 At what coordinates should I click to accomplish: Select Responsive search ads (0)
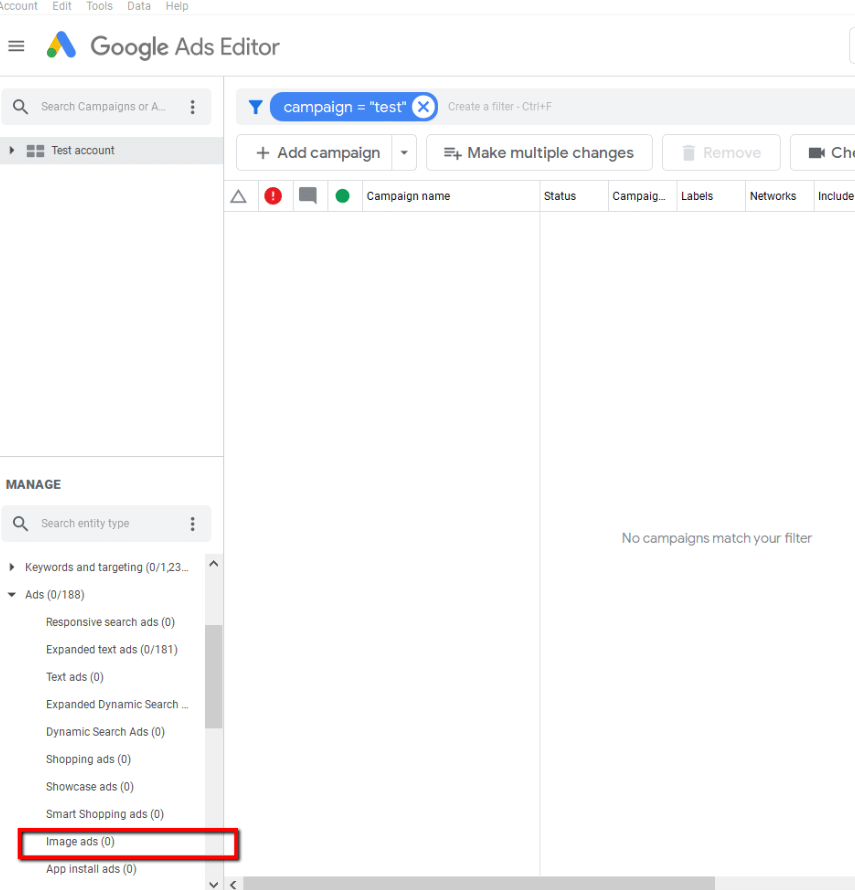pyautogui.click(x=110, y=622)
